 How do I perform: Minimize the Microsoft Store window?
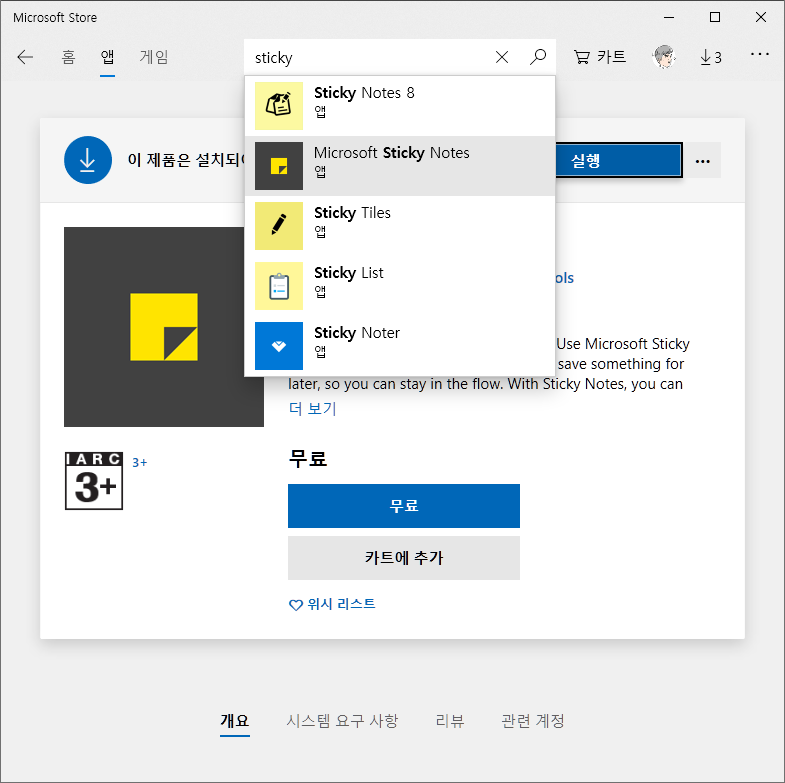(669, 18)
